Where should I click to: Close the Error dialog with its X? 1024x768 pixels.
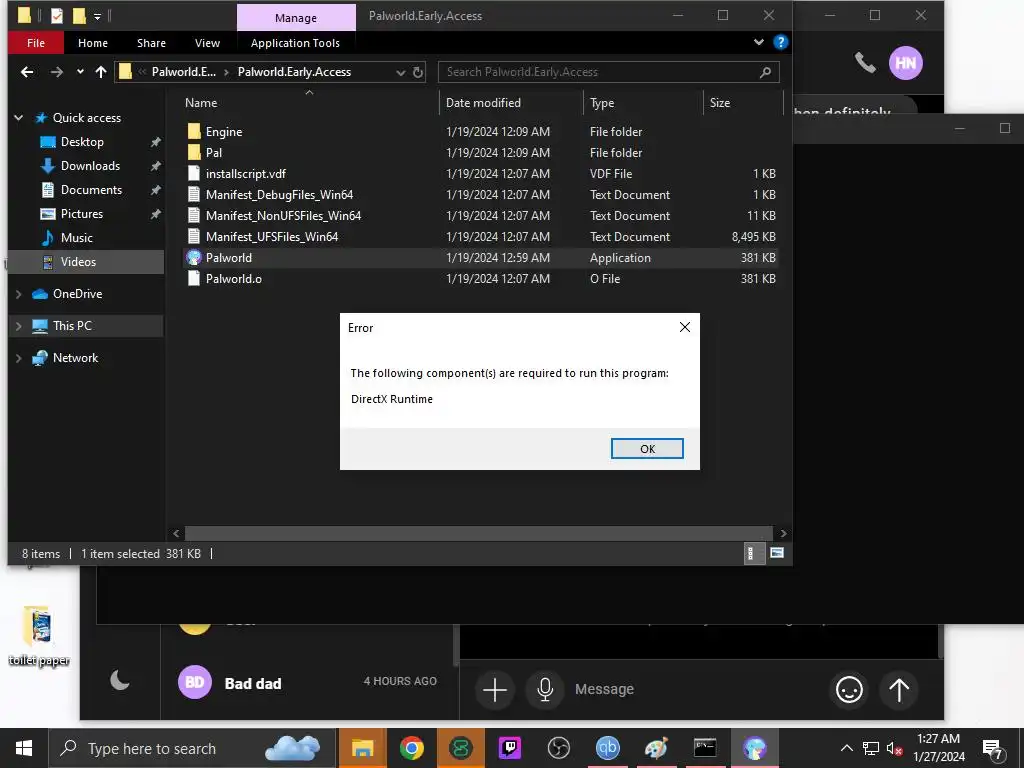pyautogui.click(x=684, y=327)
